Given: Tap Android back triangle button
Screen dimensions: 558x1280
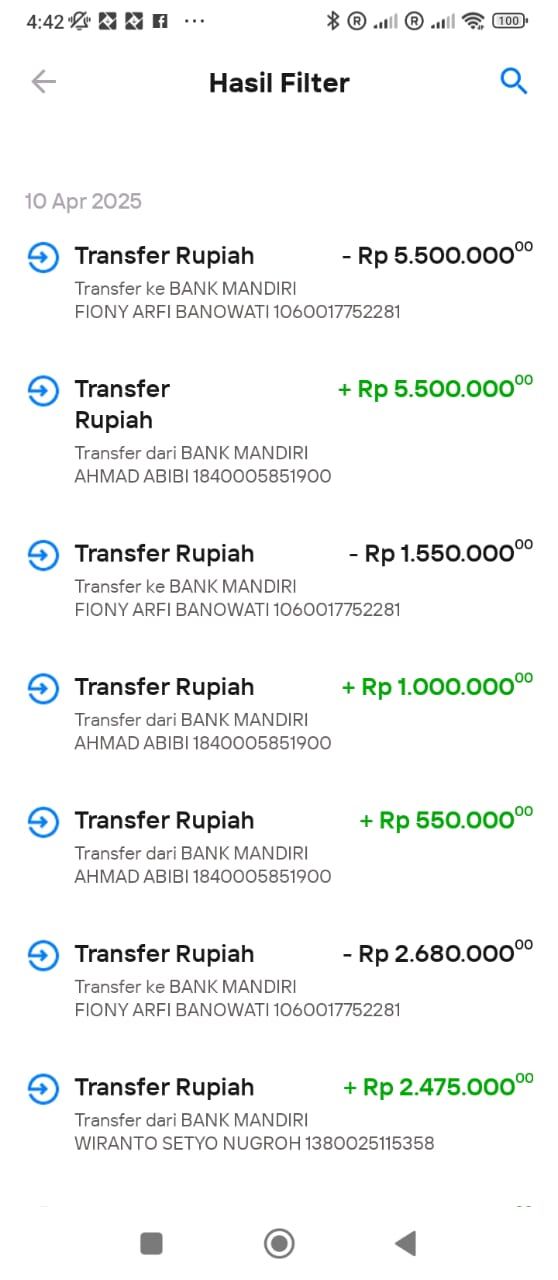Looking at the screenshot, I should click(405, 1243).
